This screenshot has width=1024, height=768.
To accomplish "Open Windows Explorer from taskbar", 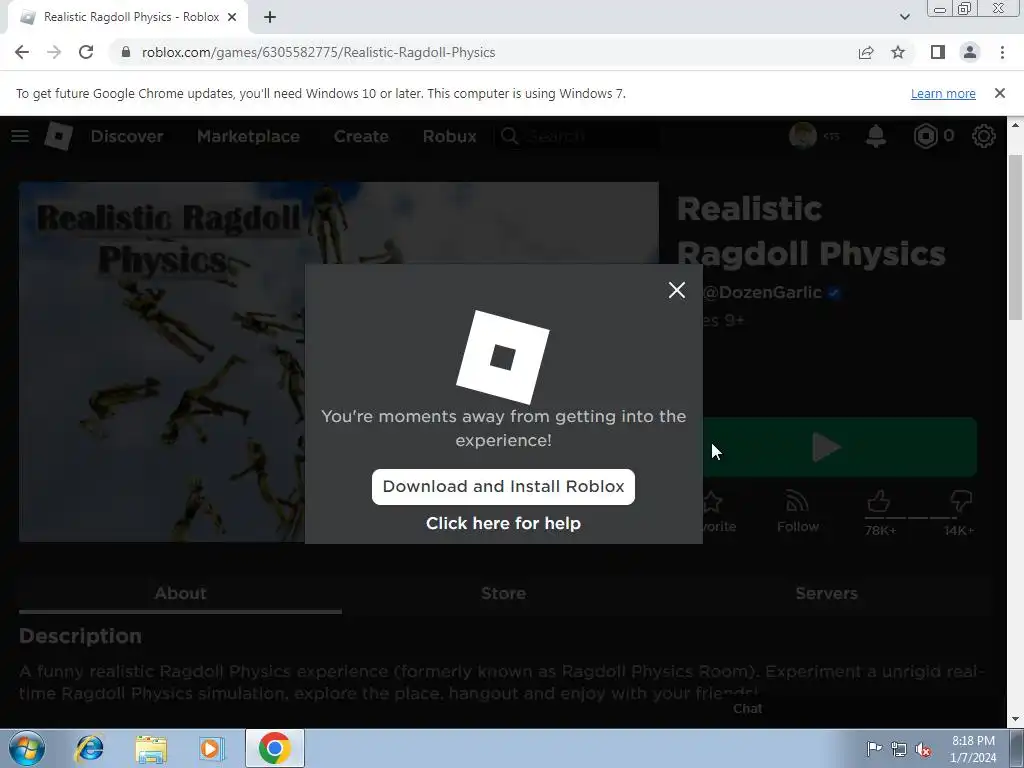I will click(x=151, y=749).
